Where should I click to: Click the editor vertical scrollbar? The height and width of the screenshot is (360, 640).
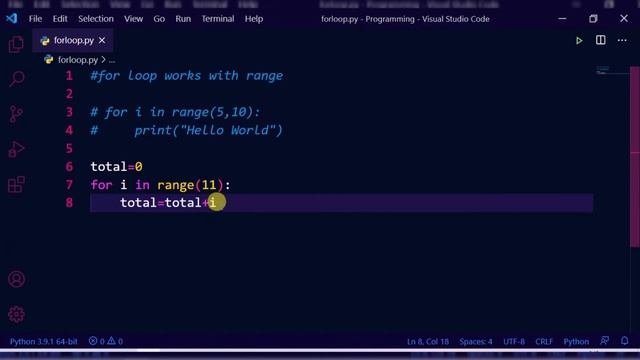point(635,157)
